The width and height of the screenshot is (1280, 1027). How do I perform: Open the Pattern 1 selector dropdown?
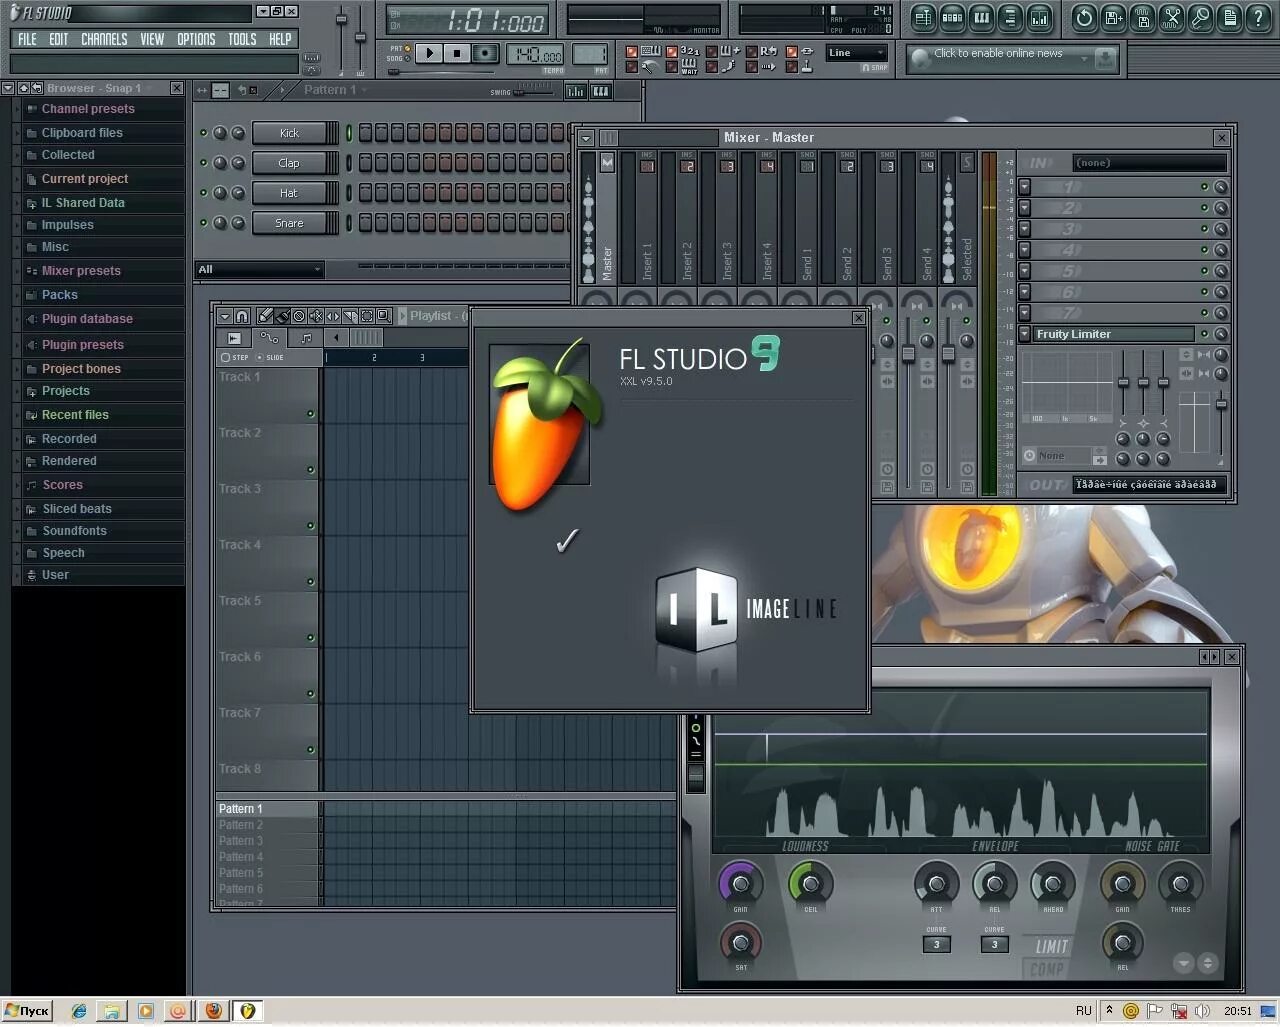click(335, 90)
